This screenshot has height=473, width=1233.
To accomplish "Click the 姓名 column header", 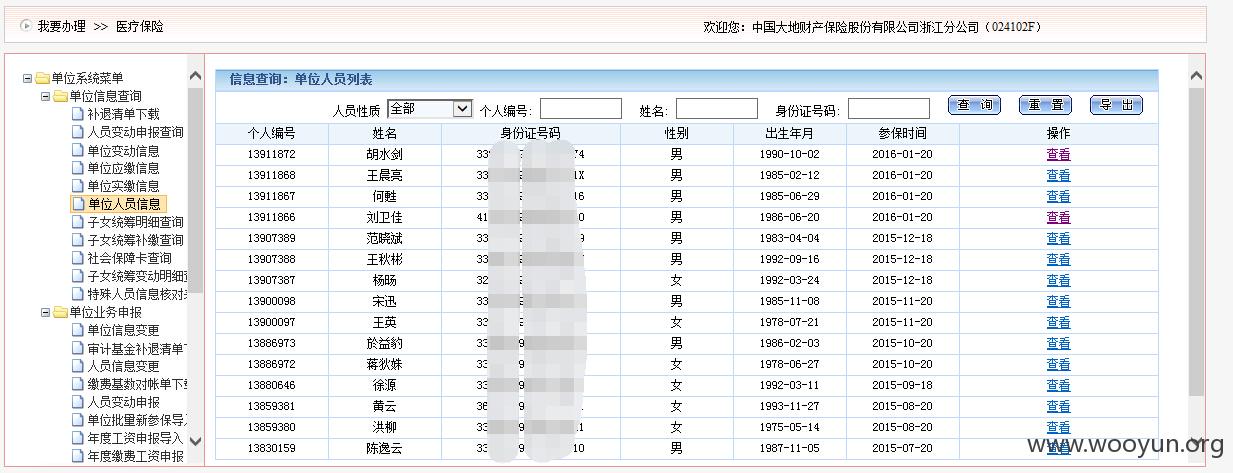I will click(385, 133).
